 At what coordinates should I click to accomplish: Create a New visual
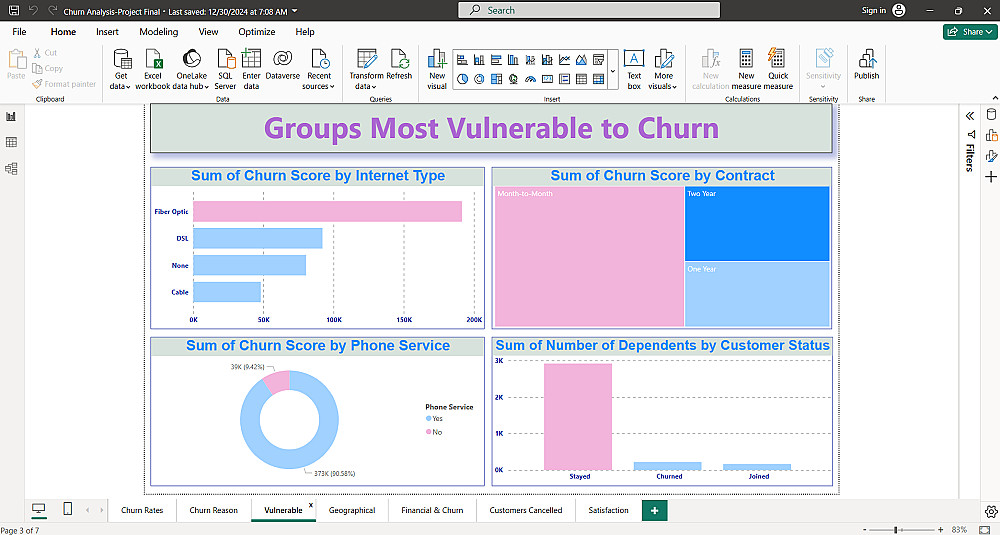[x=437, y=70]
